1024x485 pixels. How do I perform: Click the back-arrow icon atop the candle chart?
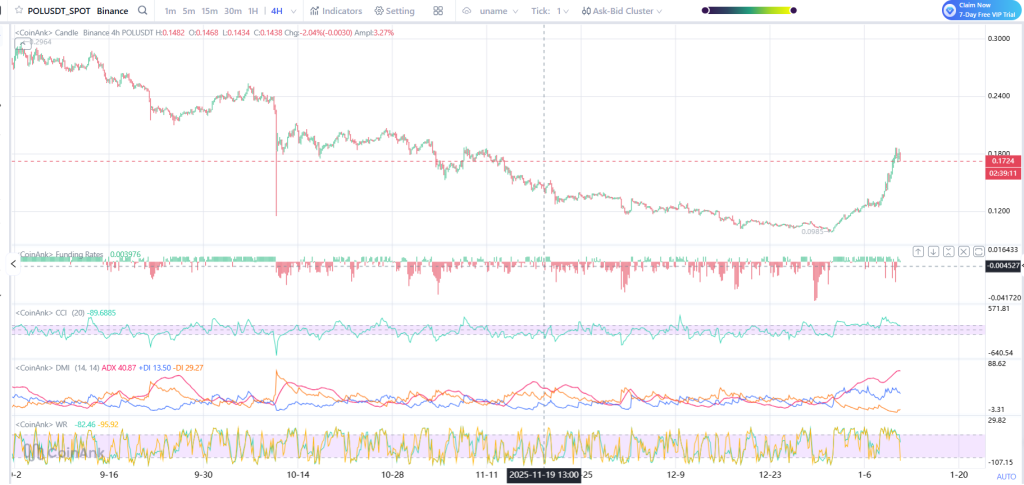pos(22,43)
